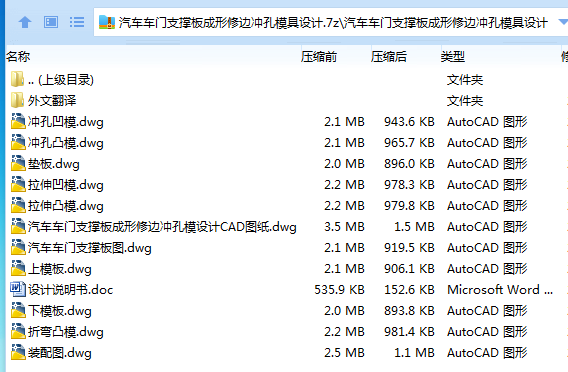The image size is (568, 372).
Task: Switch to the icon view mode button
Action: click(x=51, y=22)
